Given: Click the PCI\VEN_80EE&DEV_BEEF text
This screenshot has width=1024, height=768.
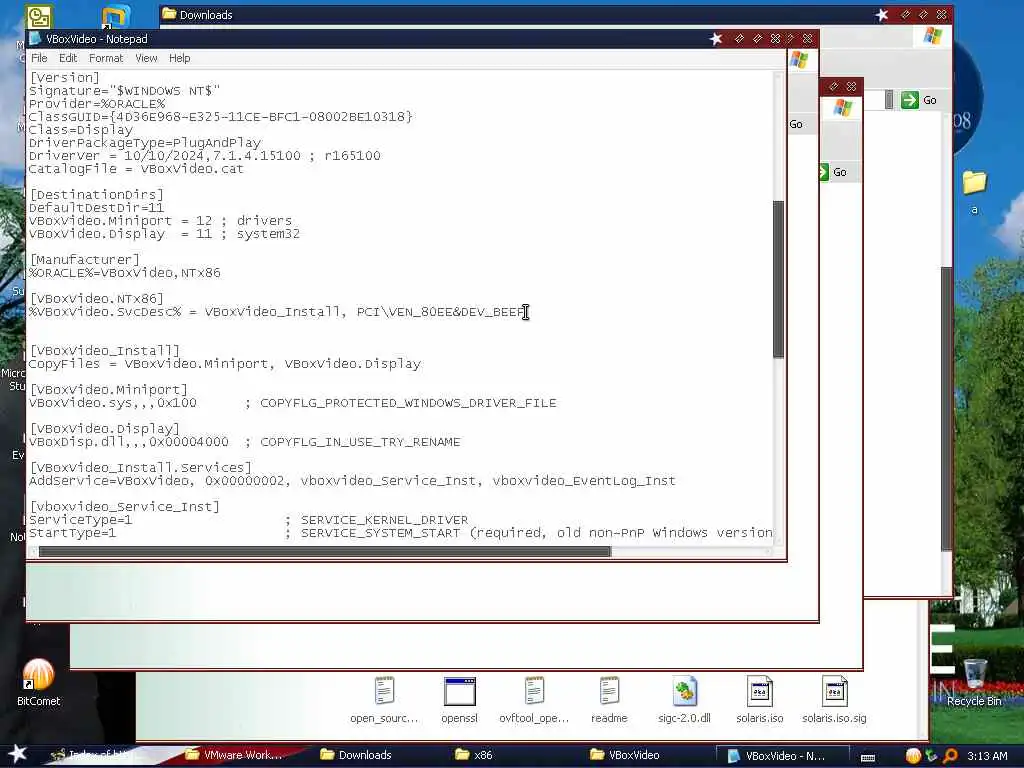Looking at the screenshot, I should (441, 312).
